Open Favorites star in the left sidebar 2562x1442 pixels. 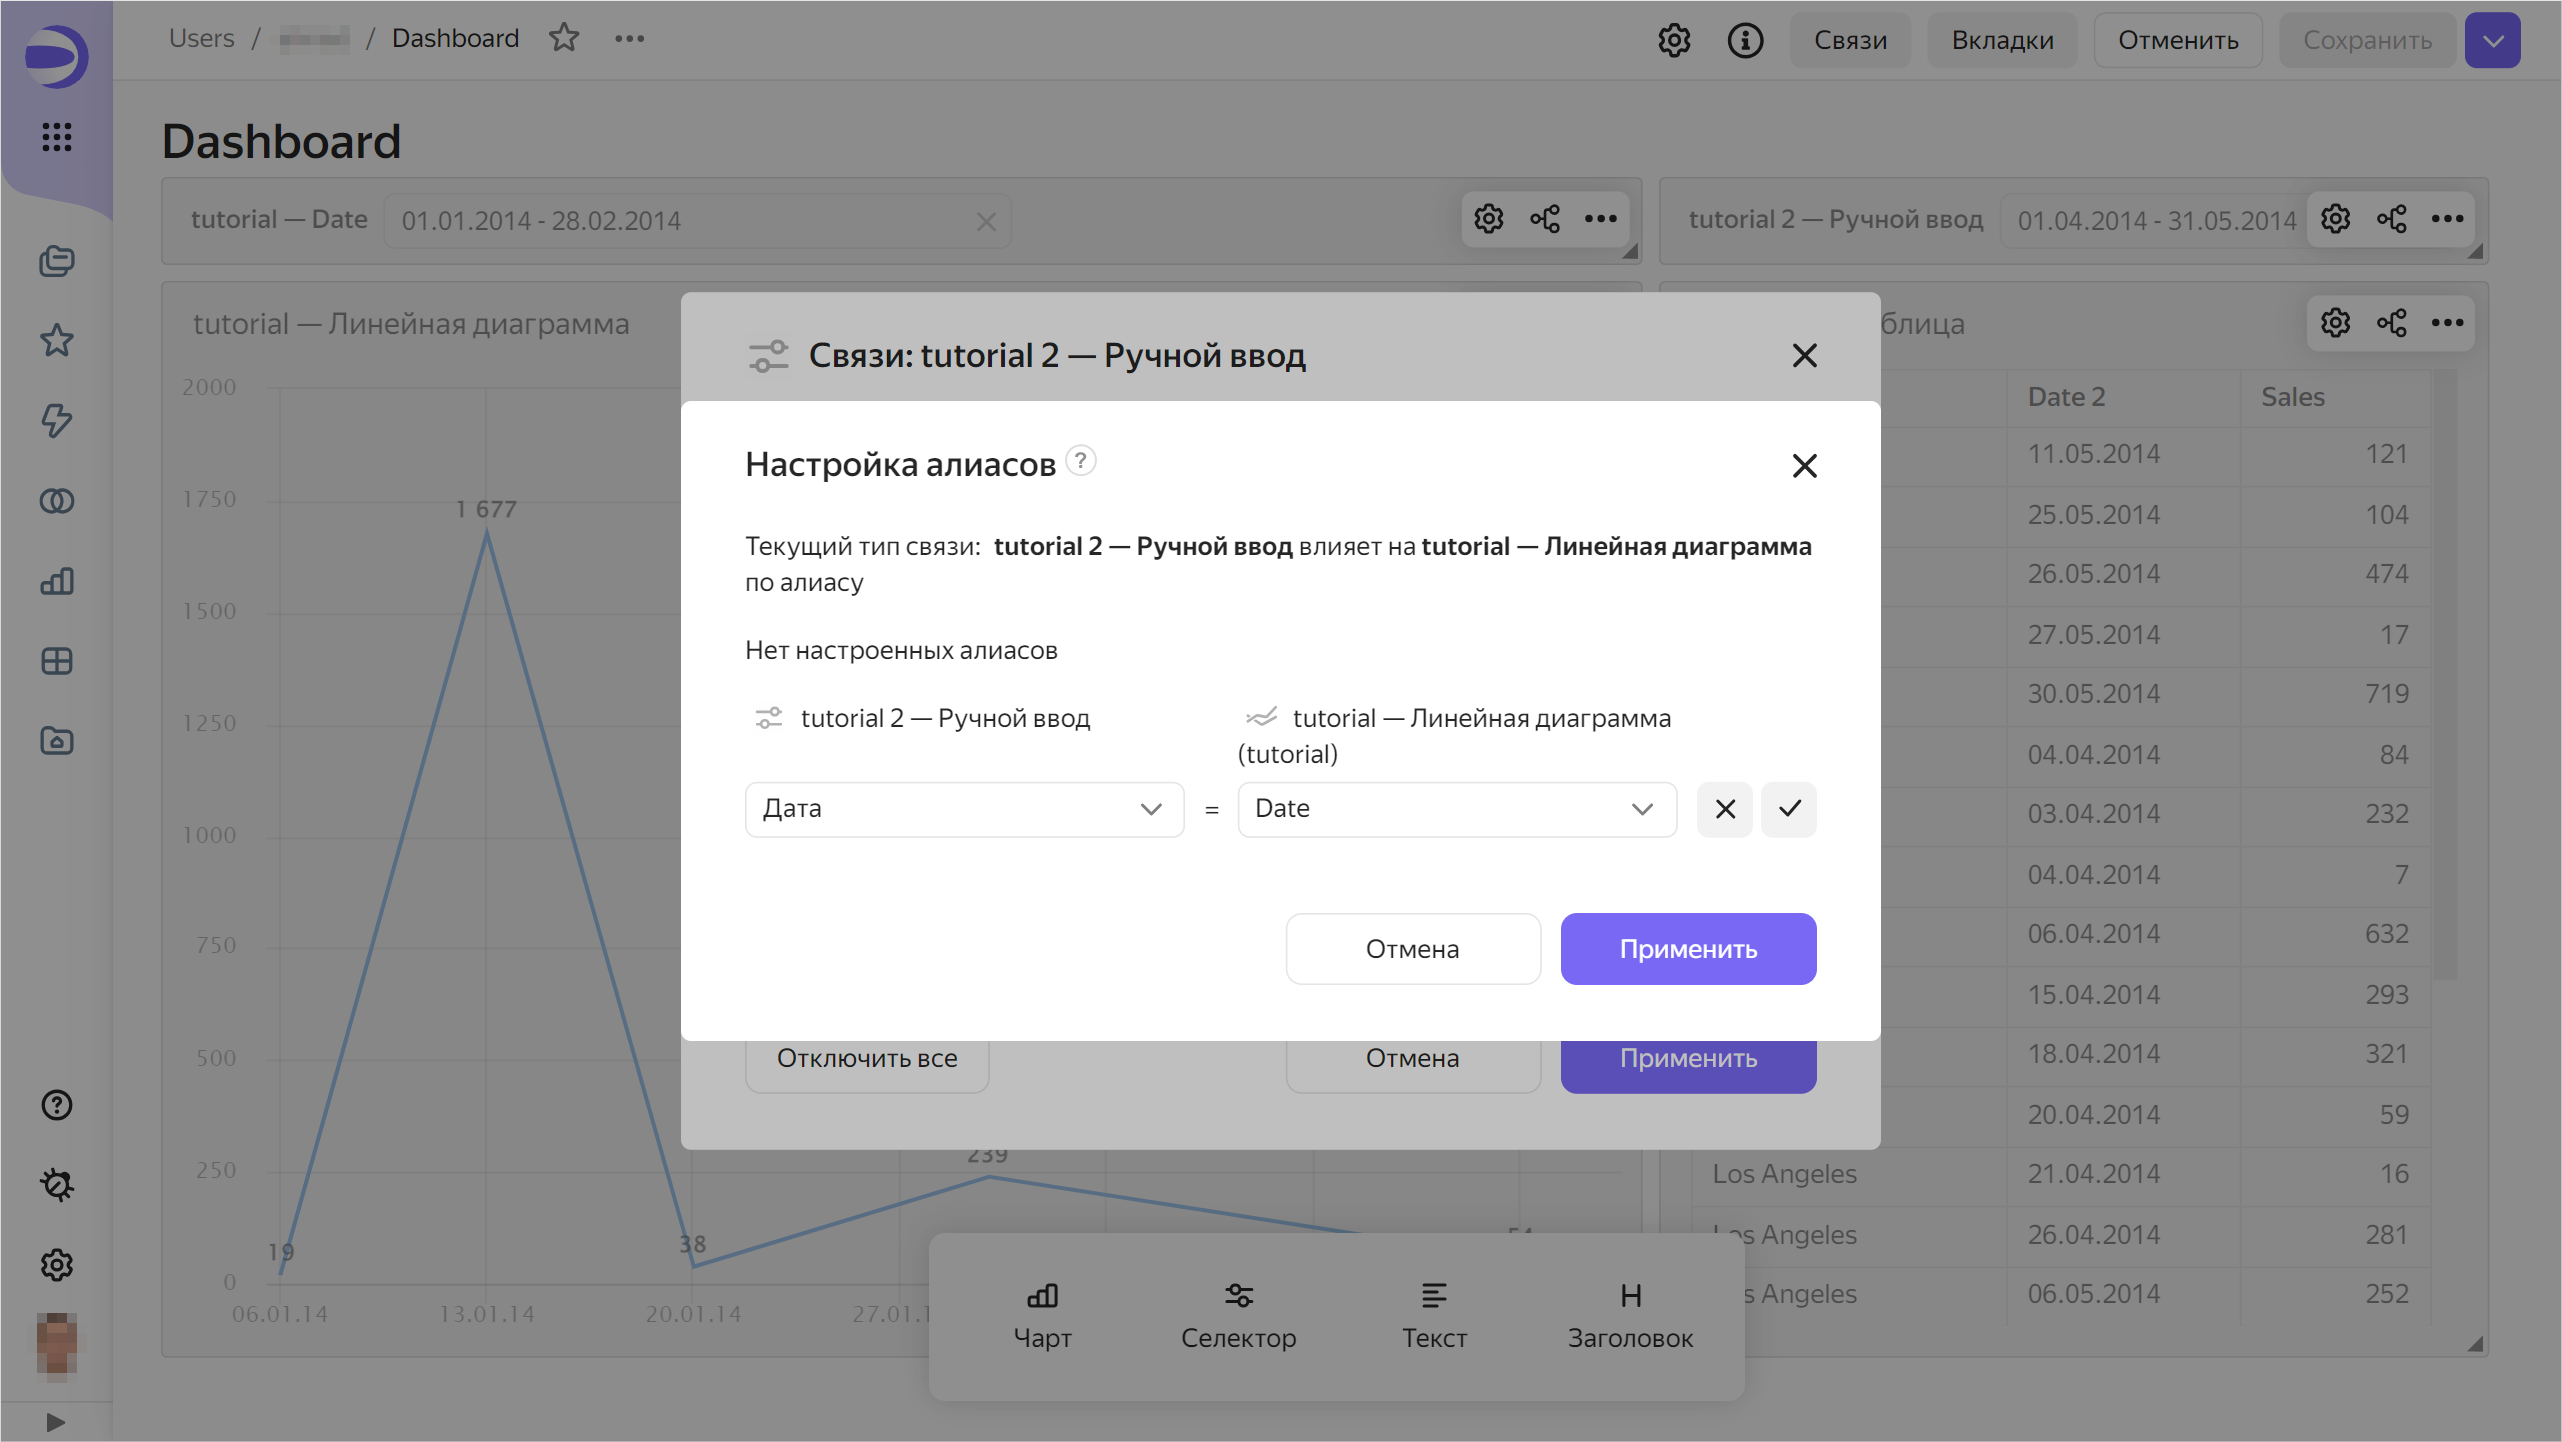point(56,341)
